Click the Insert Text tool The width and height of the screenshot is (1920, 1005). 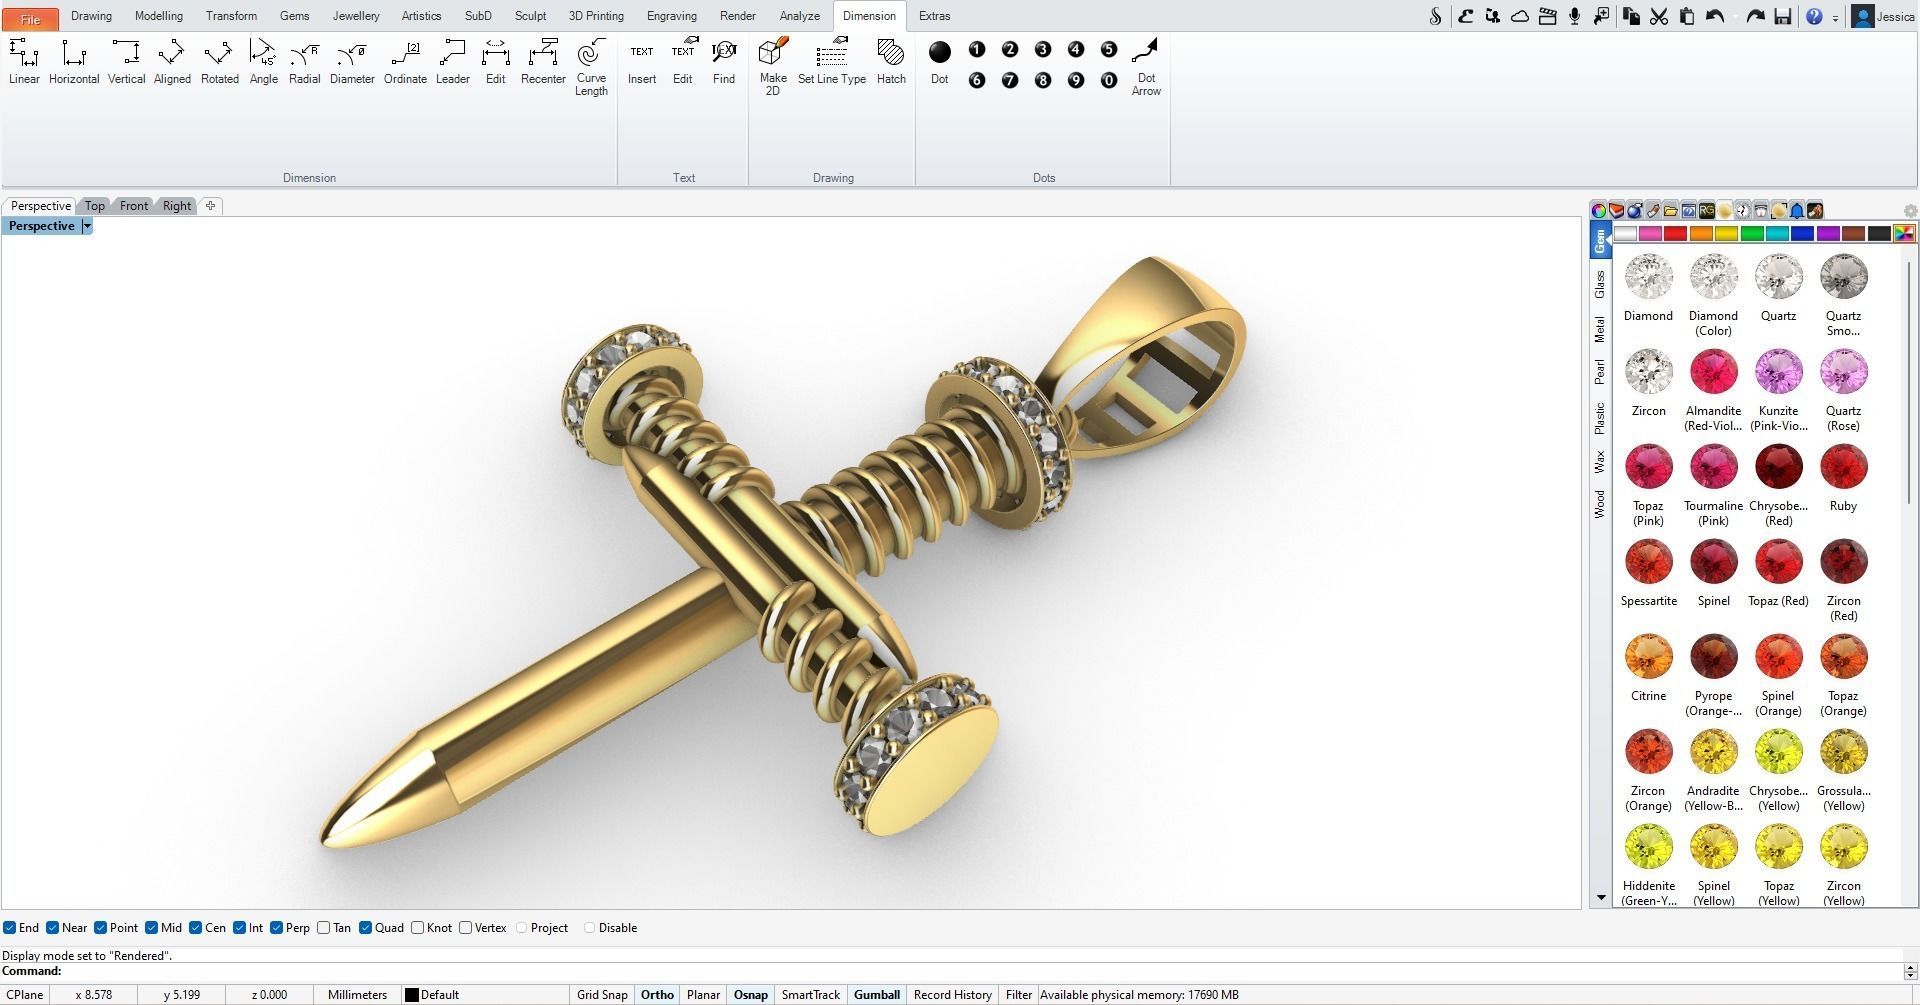coord(642,62)
